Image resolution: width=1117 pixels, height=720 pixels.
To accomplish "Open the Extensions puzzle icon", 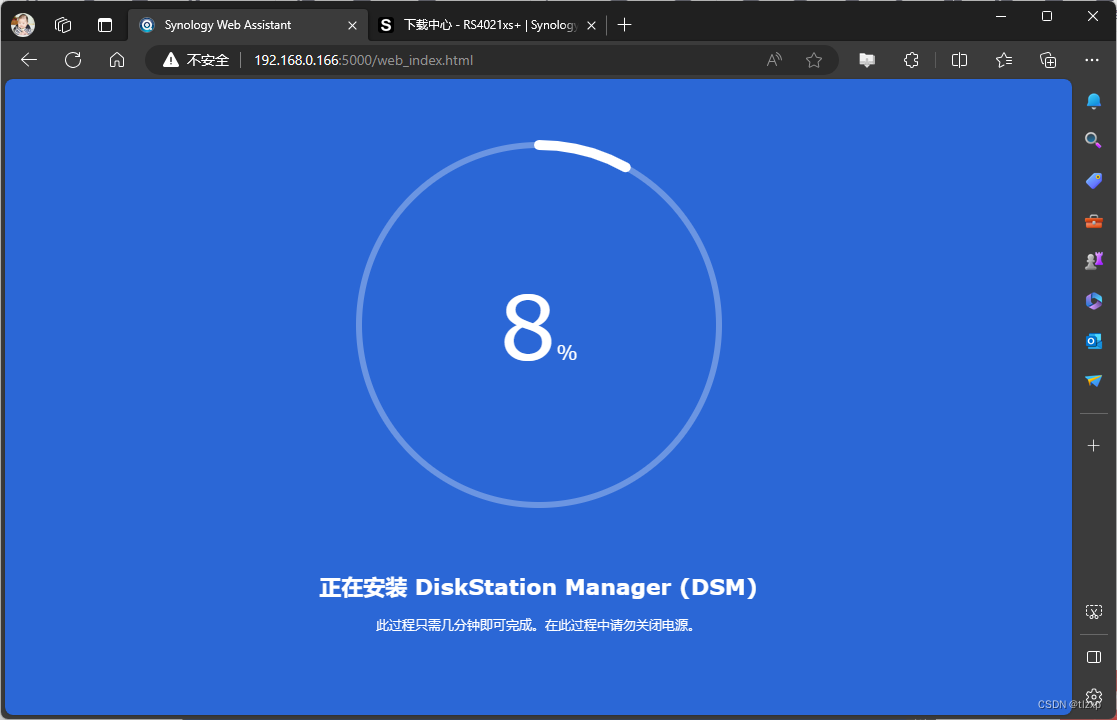I will click(911, 60).
